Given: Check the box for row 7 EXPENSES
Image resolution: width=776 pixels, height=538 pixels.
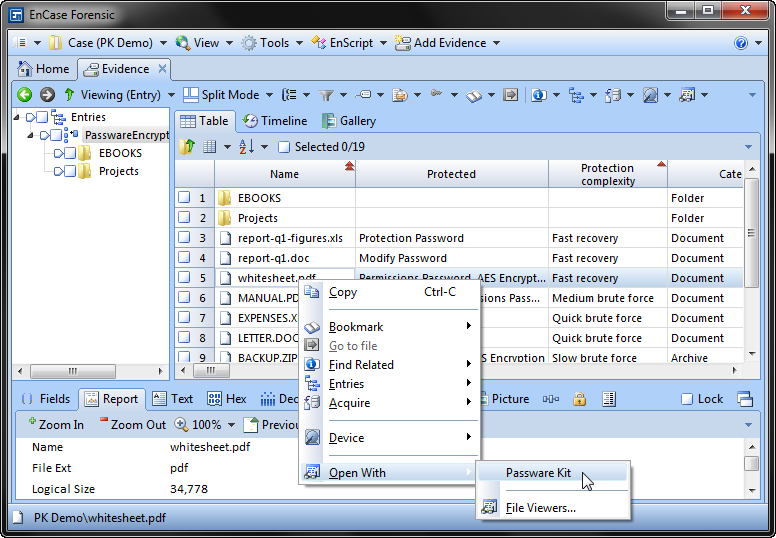Looking at the screenshot, I should 184,317.
